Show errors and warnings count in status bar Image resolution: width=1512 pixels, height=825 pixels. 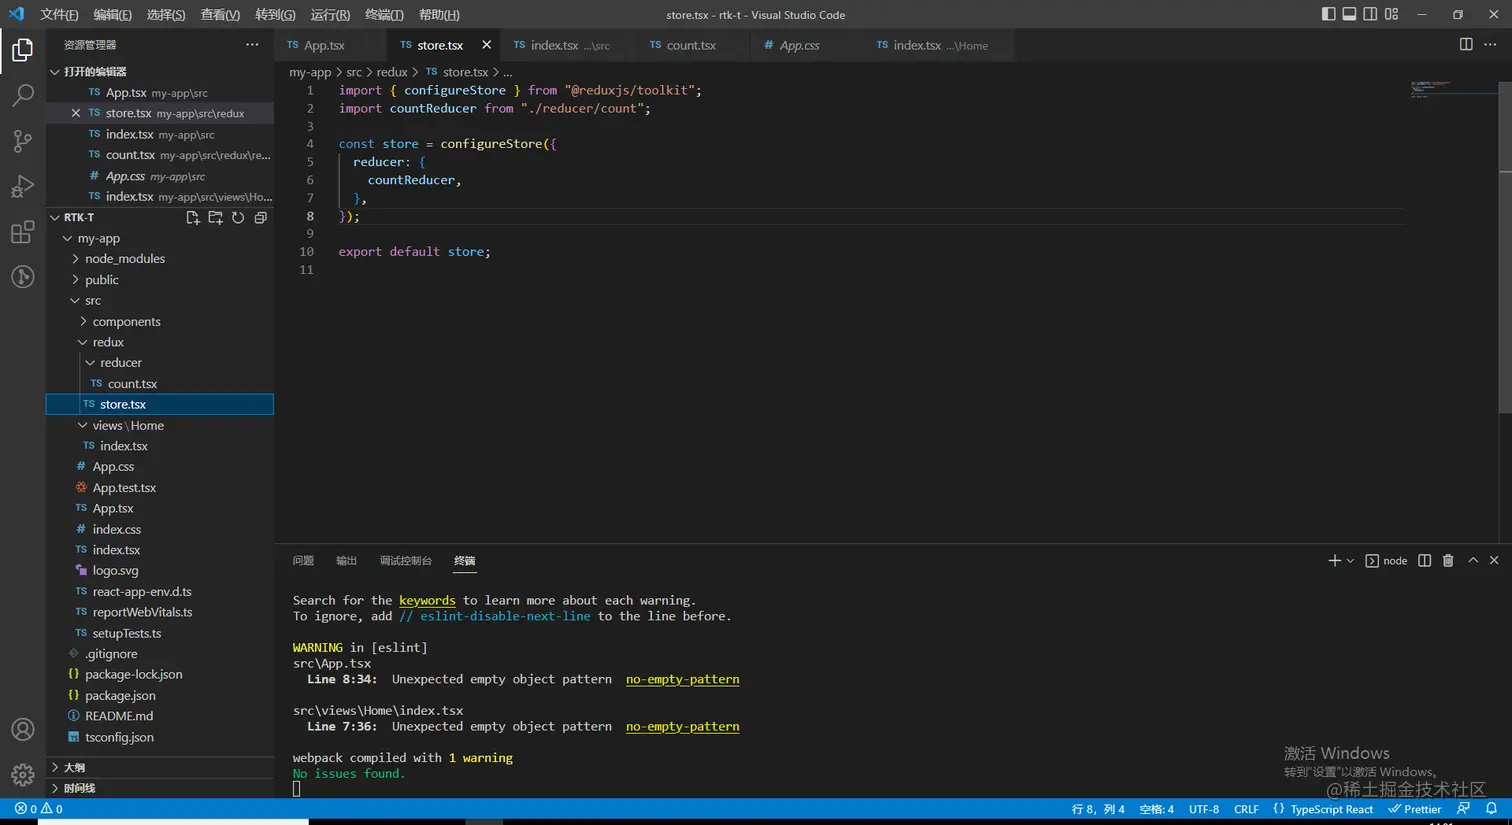(x=39, y=809)
